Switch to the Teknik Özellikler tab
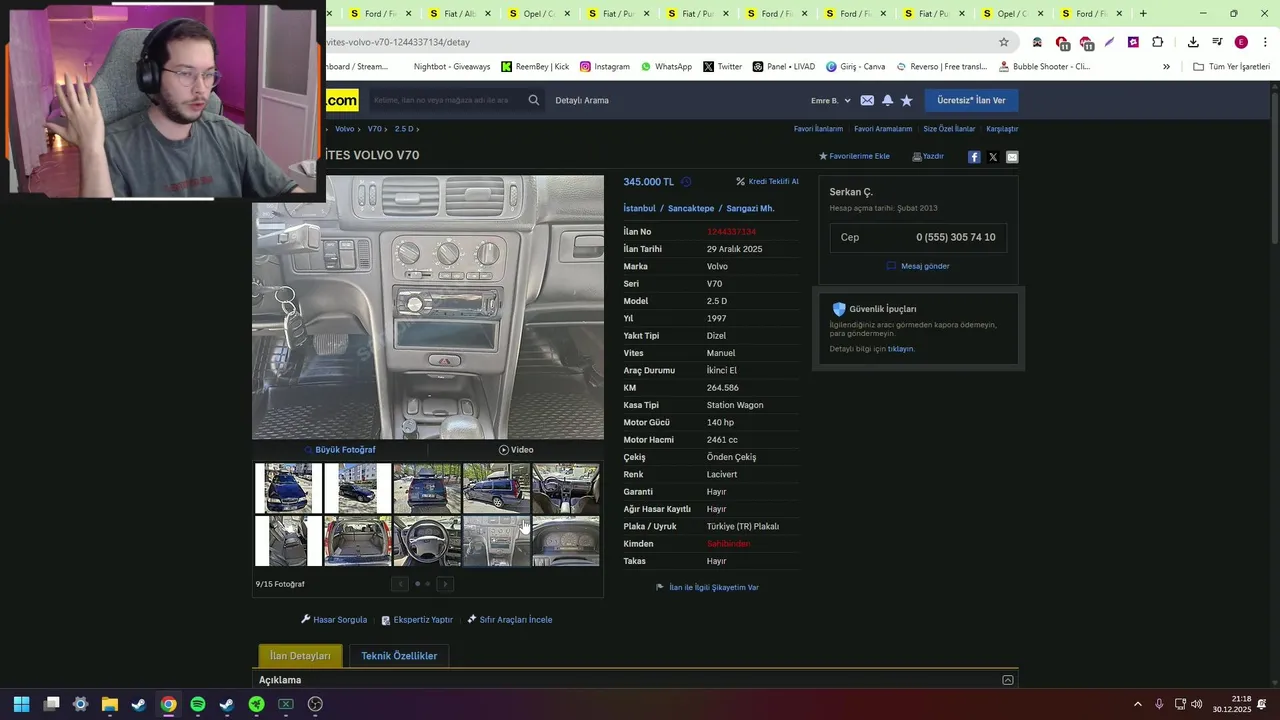 click(x=399, y=656)
